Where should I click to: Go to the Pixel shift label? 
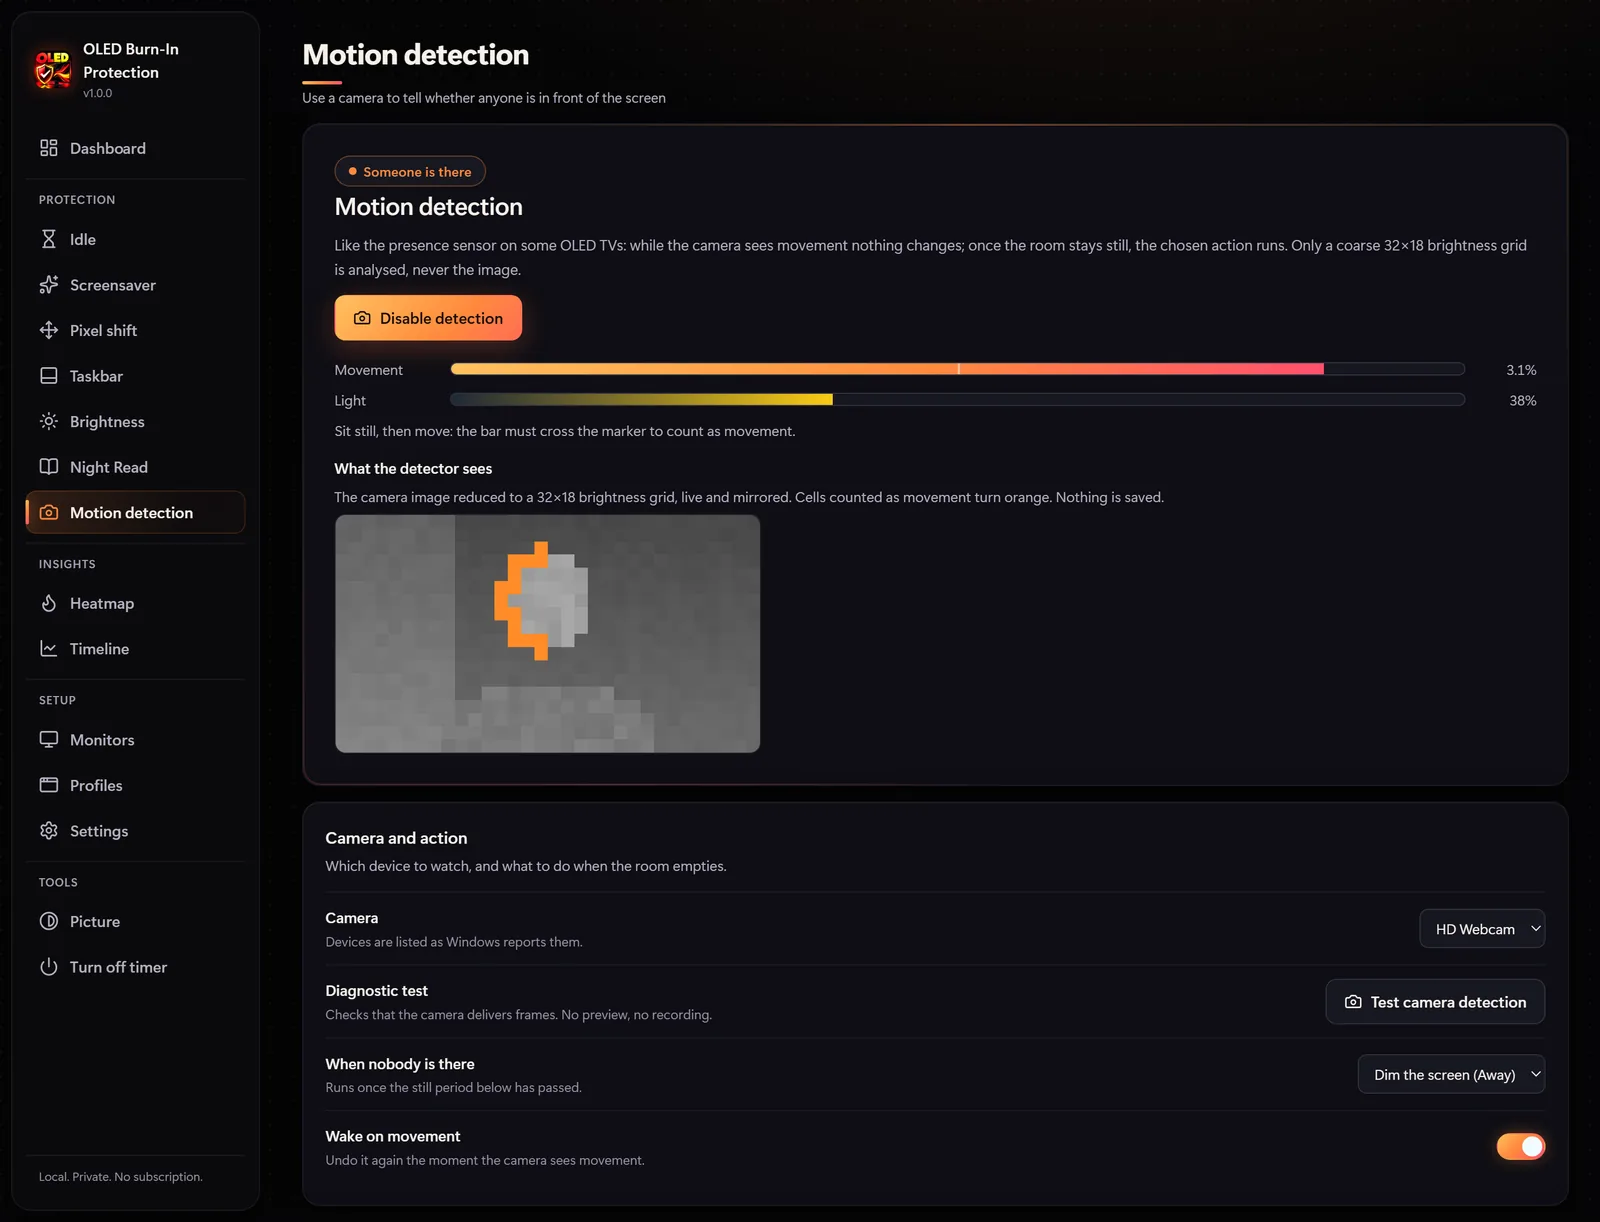coord(104,330)
